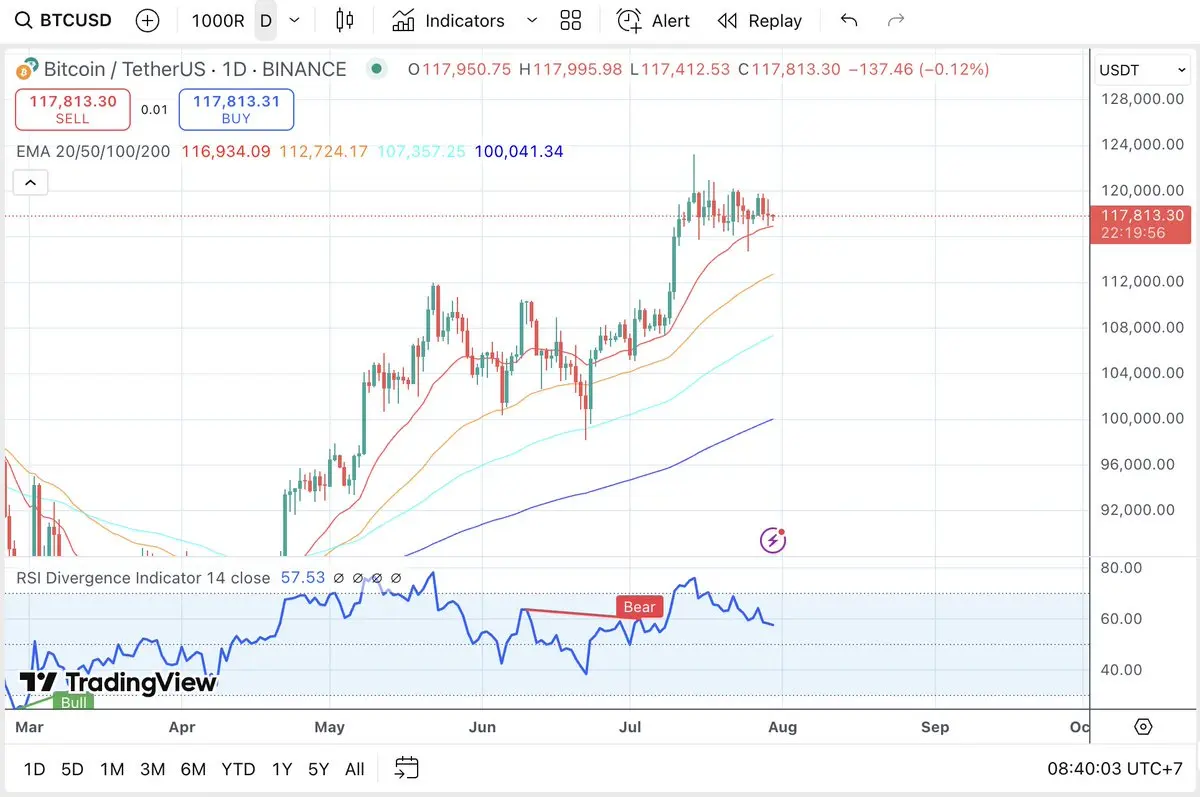The height and width of the screenshot is (797, 1200).
Task: Open timezone menu 08:40:03 UTC+7
Action: (x=1115, y=769)
